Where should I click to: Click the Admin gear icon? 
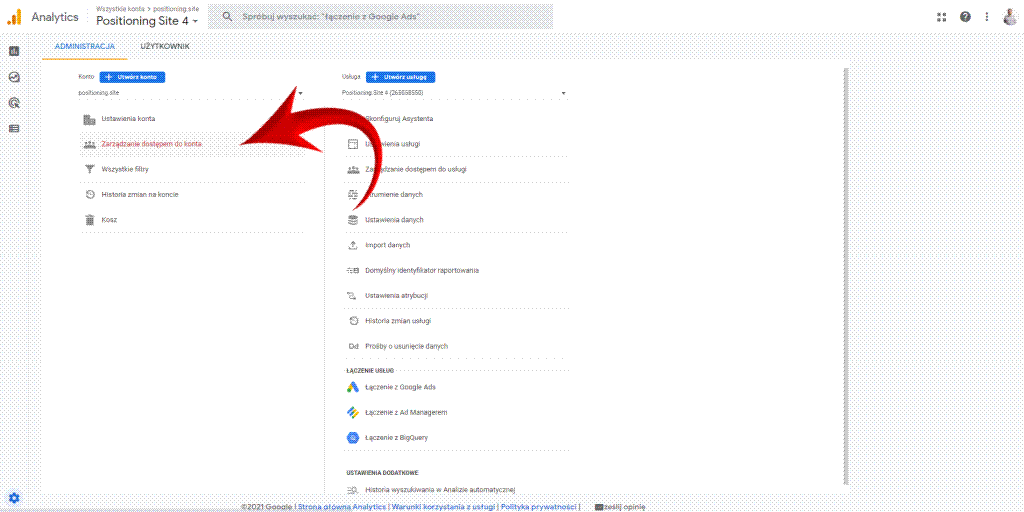tap(14, 498)
